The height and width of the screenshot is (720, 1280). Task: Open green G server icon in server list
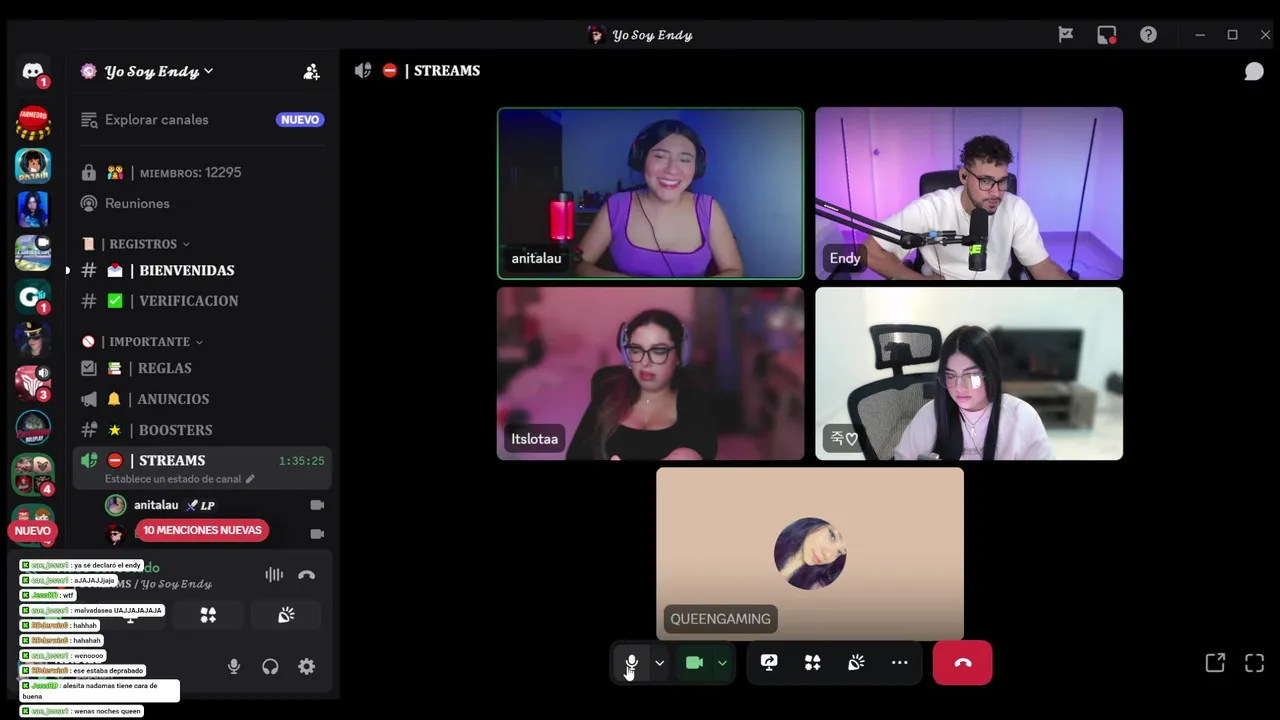coord(33,297)
